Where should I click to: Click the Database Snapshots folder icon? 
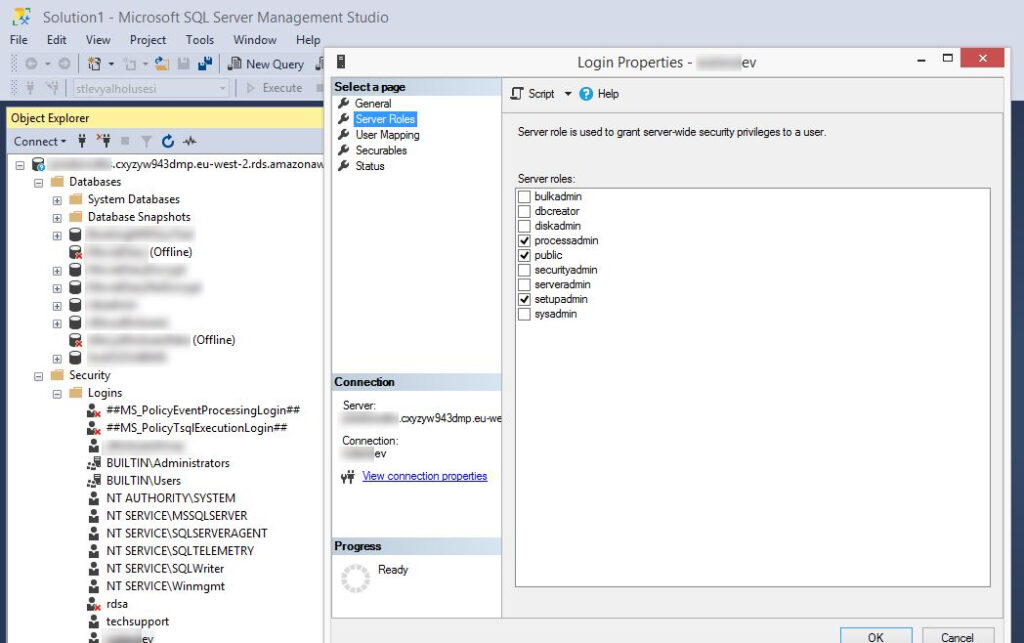tap(76, 217)
